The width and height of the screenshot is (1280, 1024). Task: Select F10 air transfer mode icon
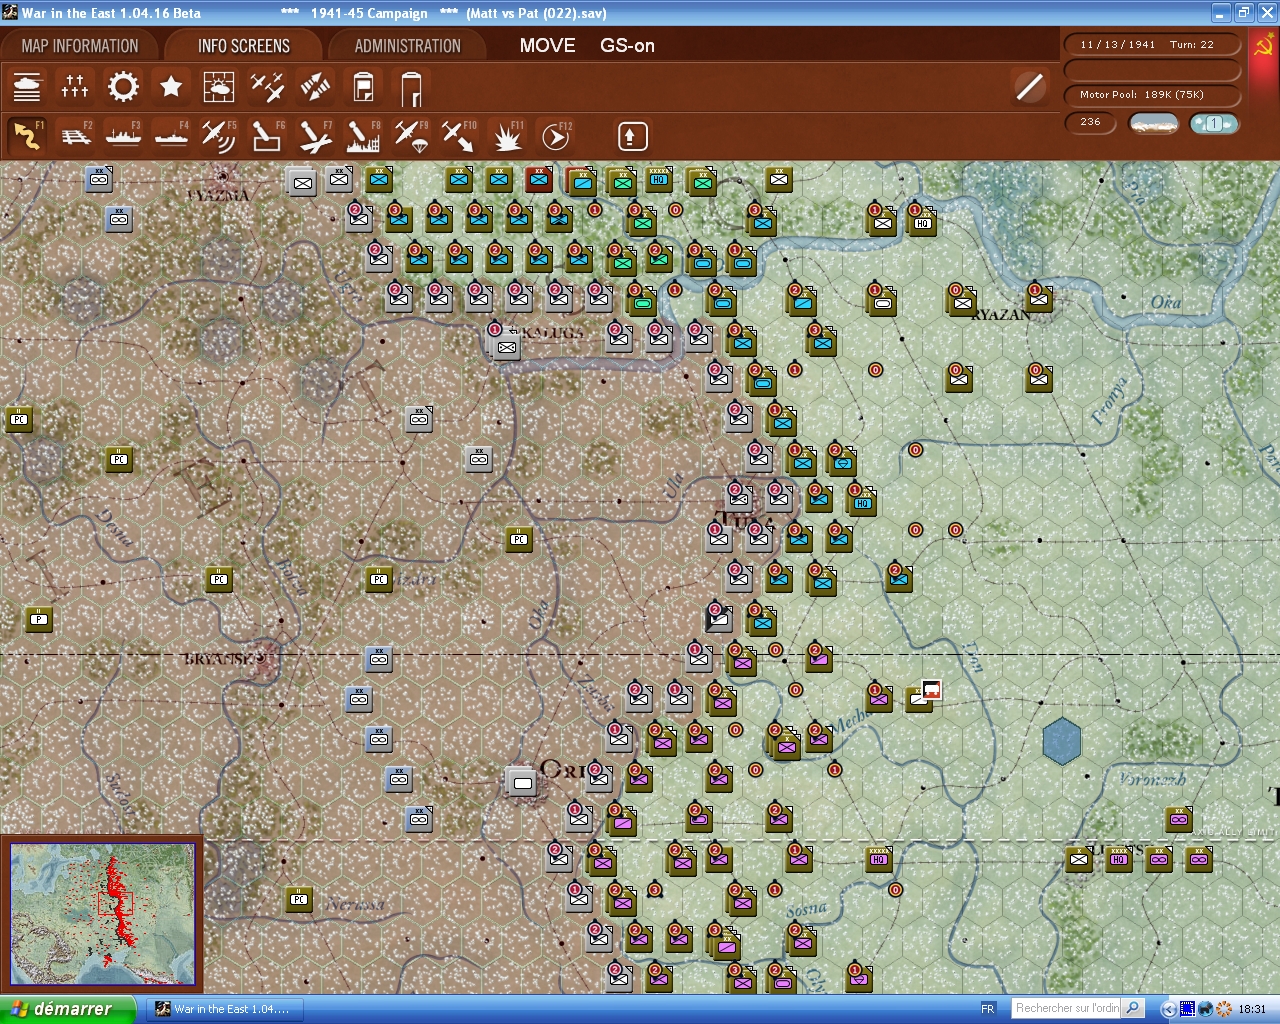click(459, 135)
